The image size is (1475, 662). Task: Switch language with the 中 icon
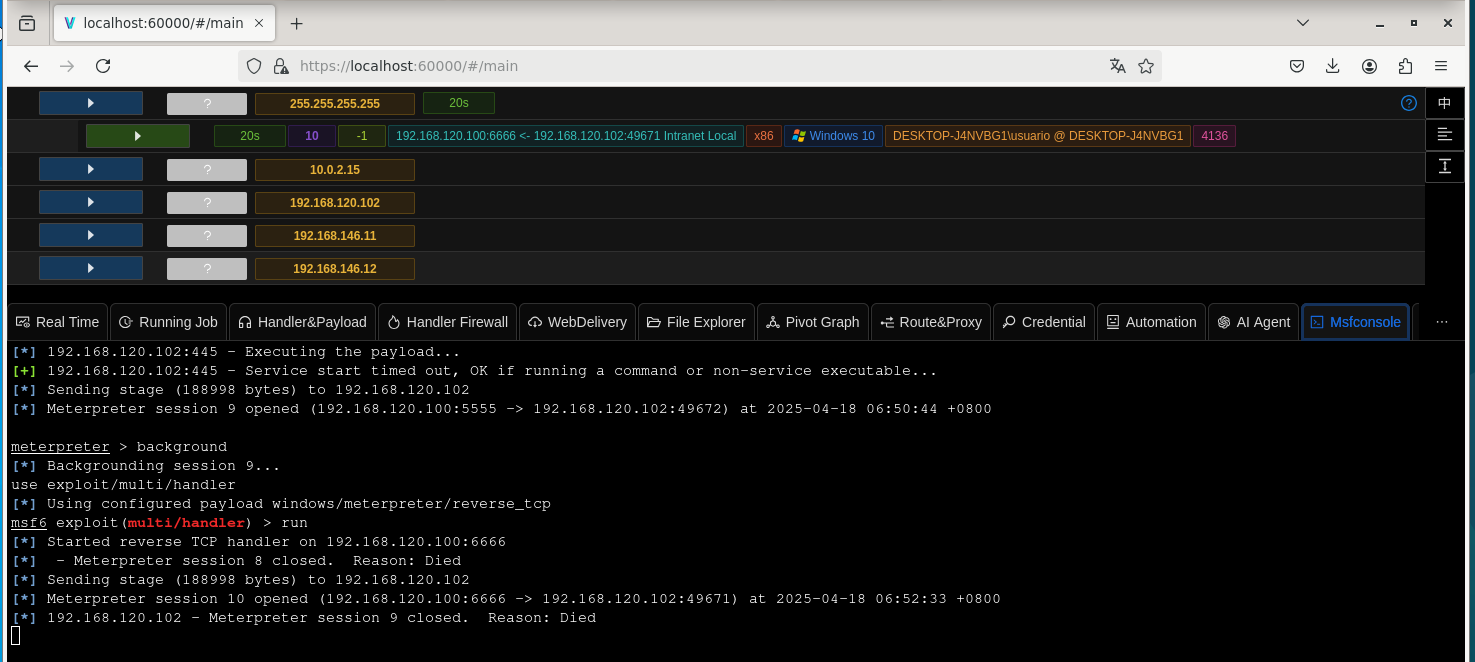tap(1444, 103)
